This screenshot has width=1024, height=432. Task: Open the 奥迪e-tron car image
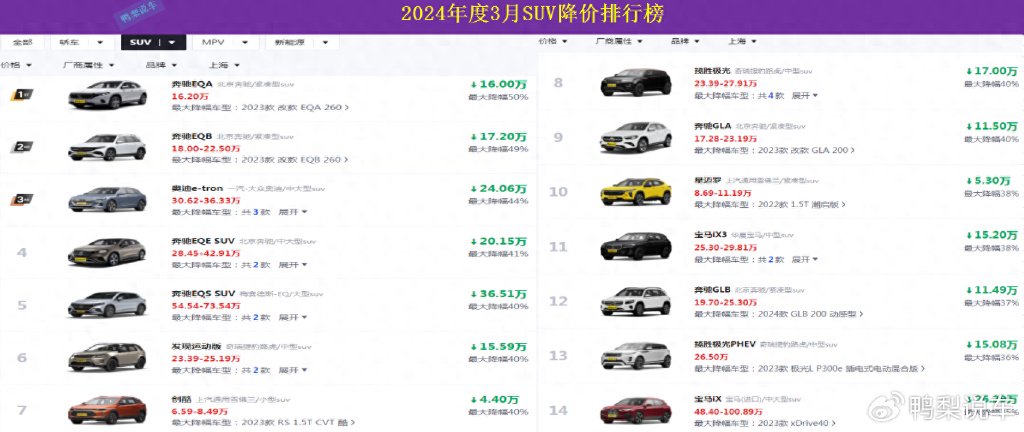tap(107, 200)
